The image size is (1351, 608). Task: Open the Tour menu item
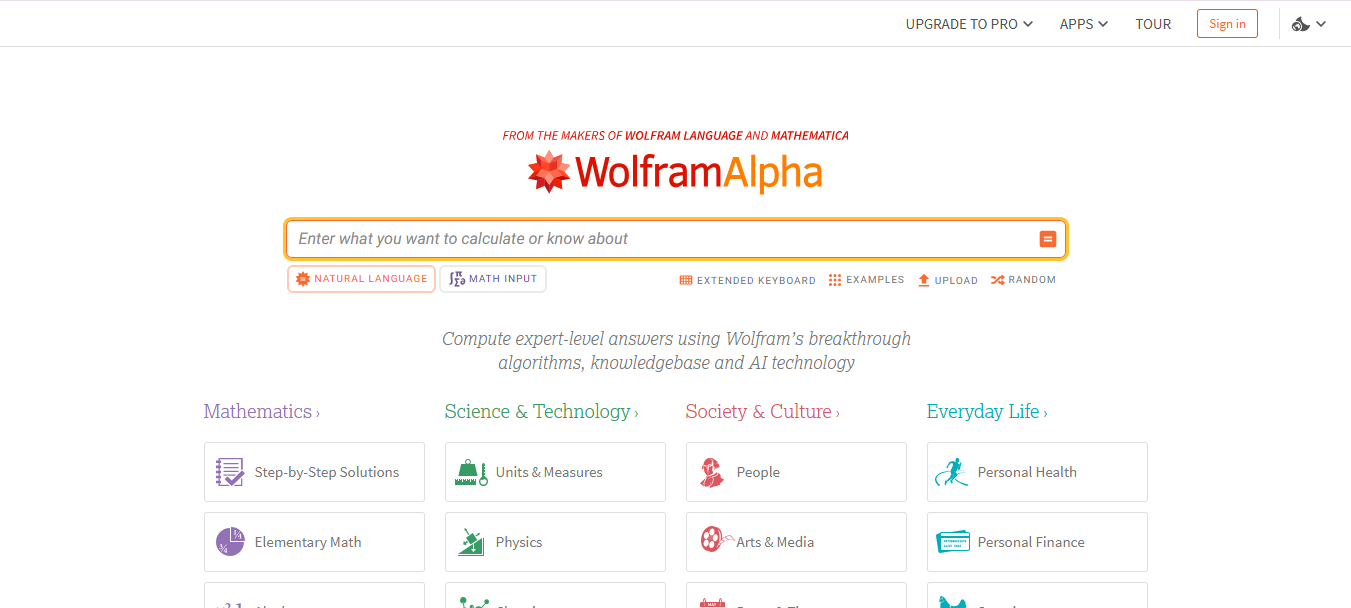click(x=1153, y=24)
